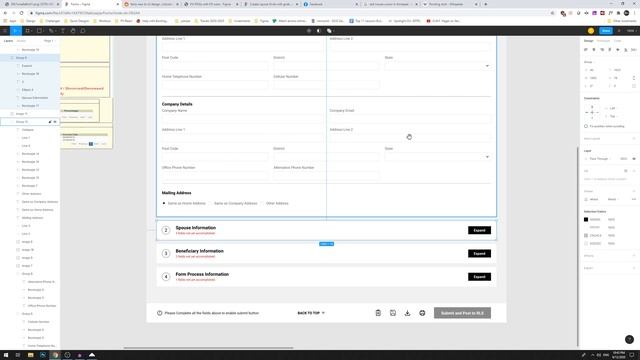Toggle layer visibility eye in Layer section
This screenshot has width=640, height=360.
tap(634, 159)
